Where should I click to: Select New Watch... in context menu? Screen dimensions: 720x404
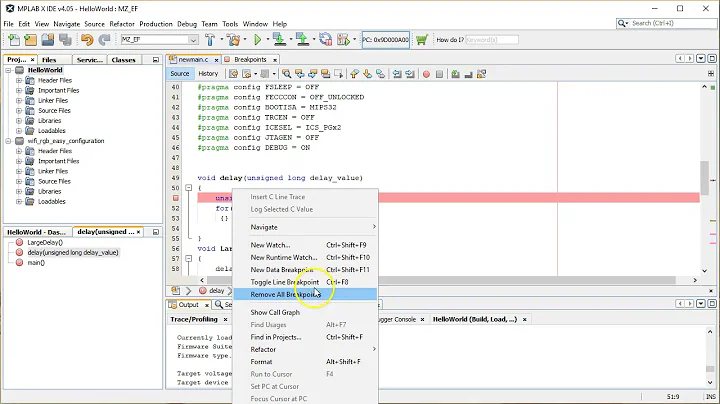click(305, 245)
